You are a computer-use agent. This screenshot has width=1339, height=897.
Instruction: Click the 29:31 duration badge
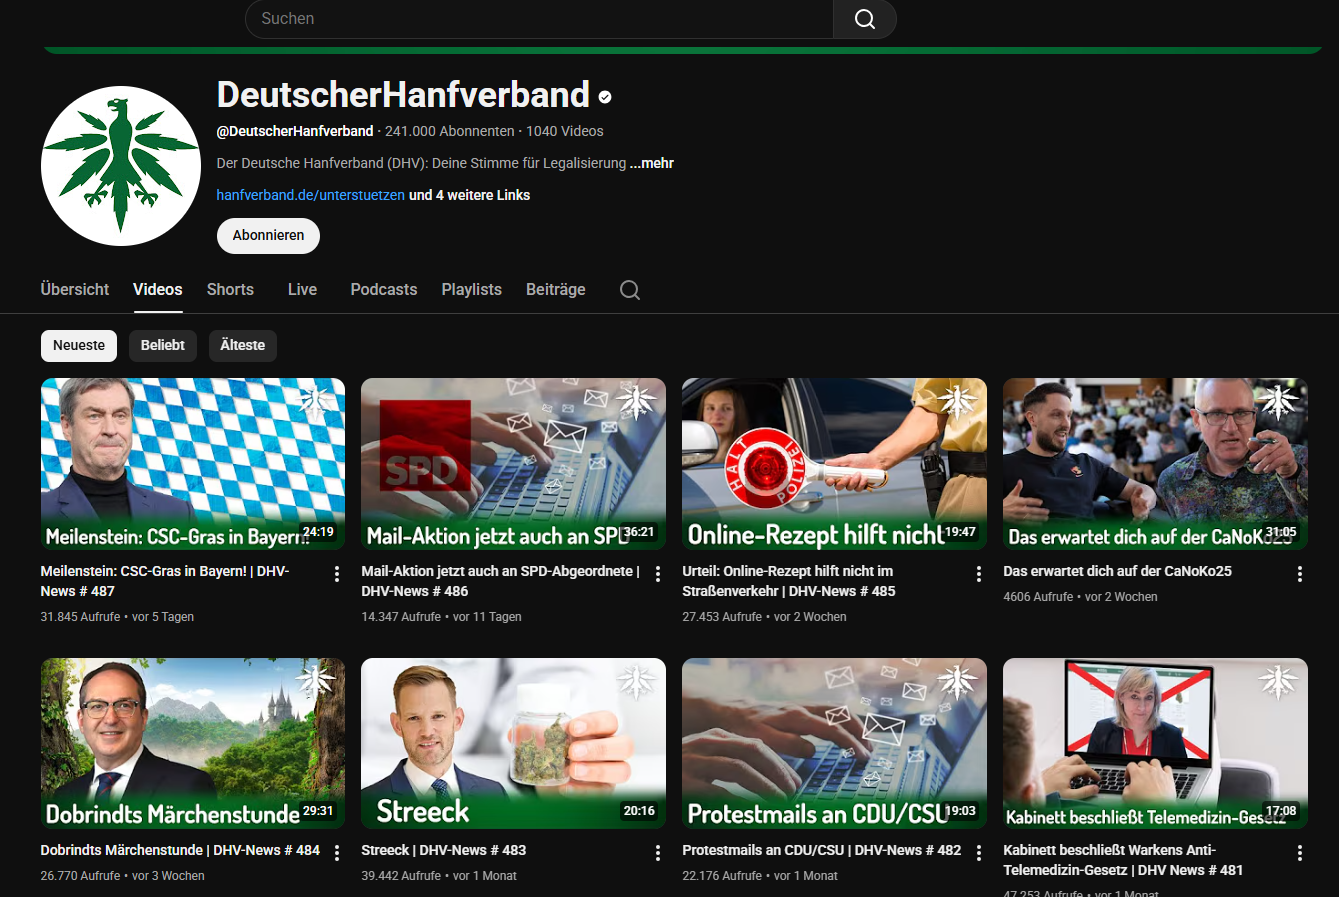(318, 811)
